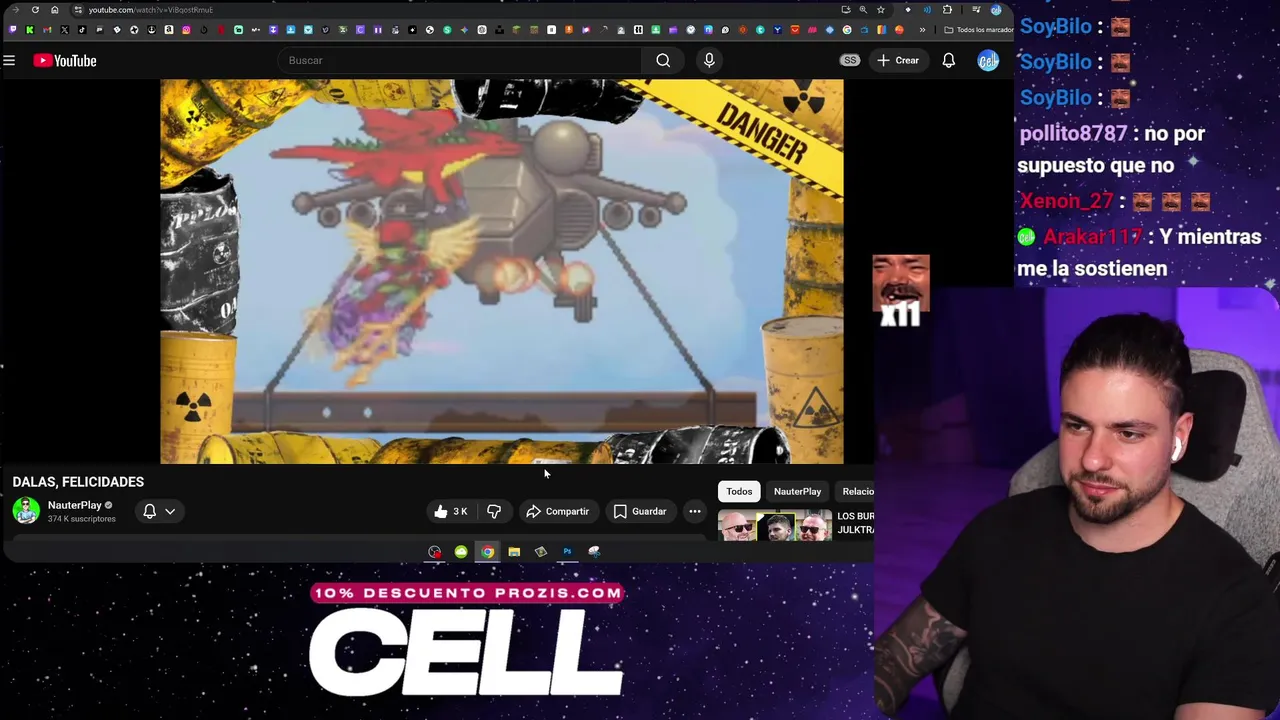The image size is (1280, 720).
Task: Open the YouTube hamburger guide menu
Action: (9, 61)
